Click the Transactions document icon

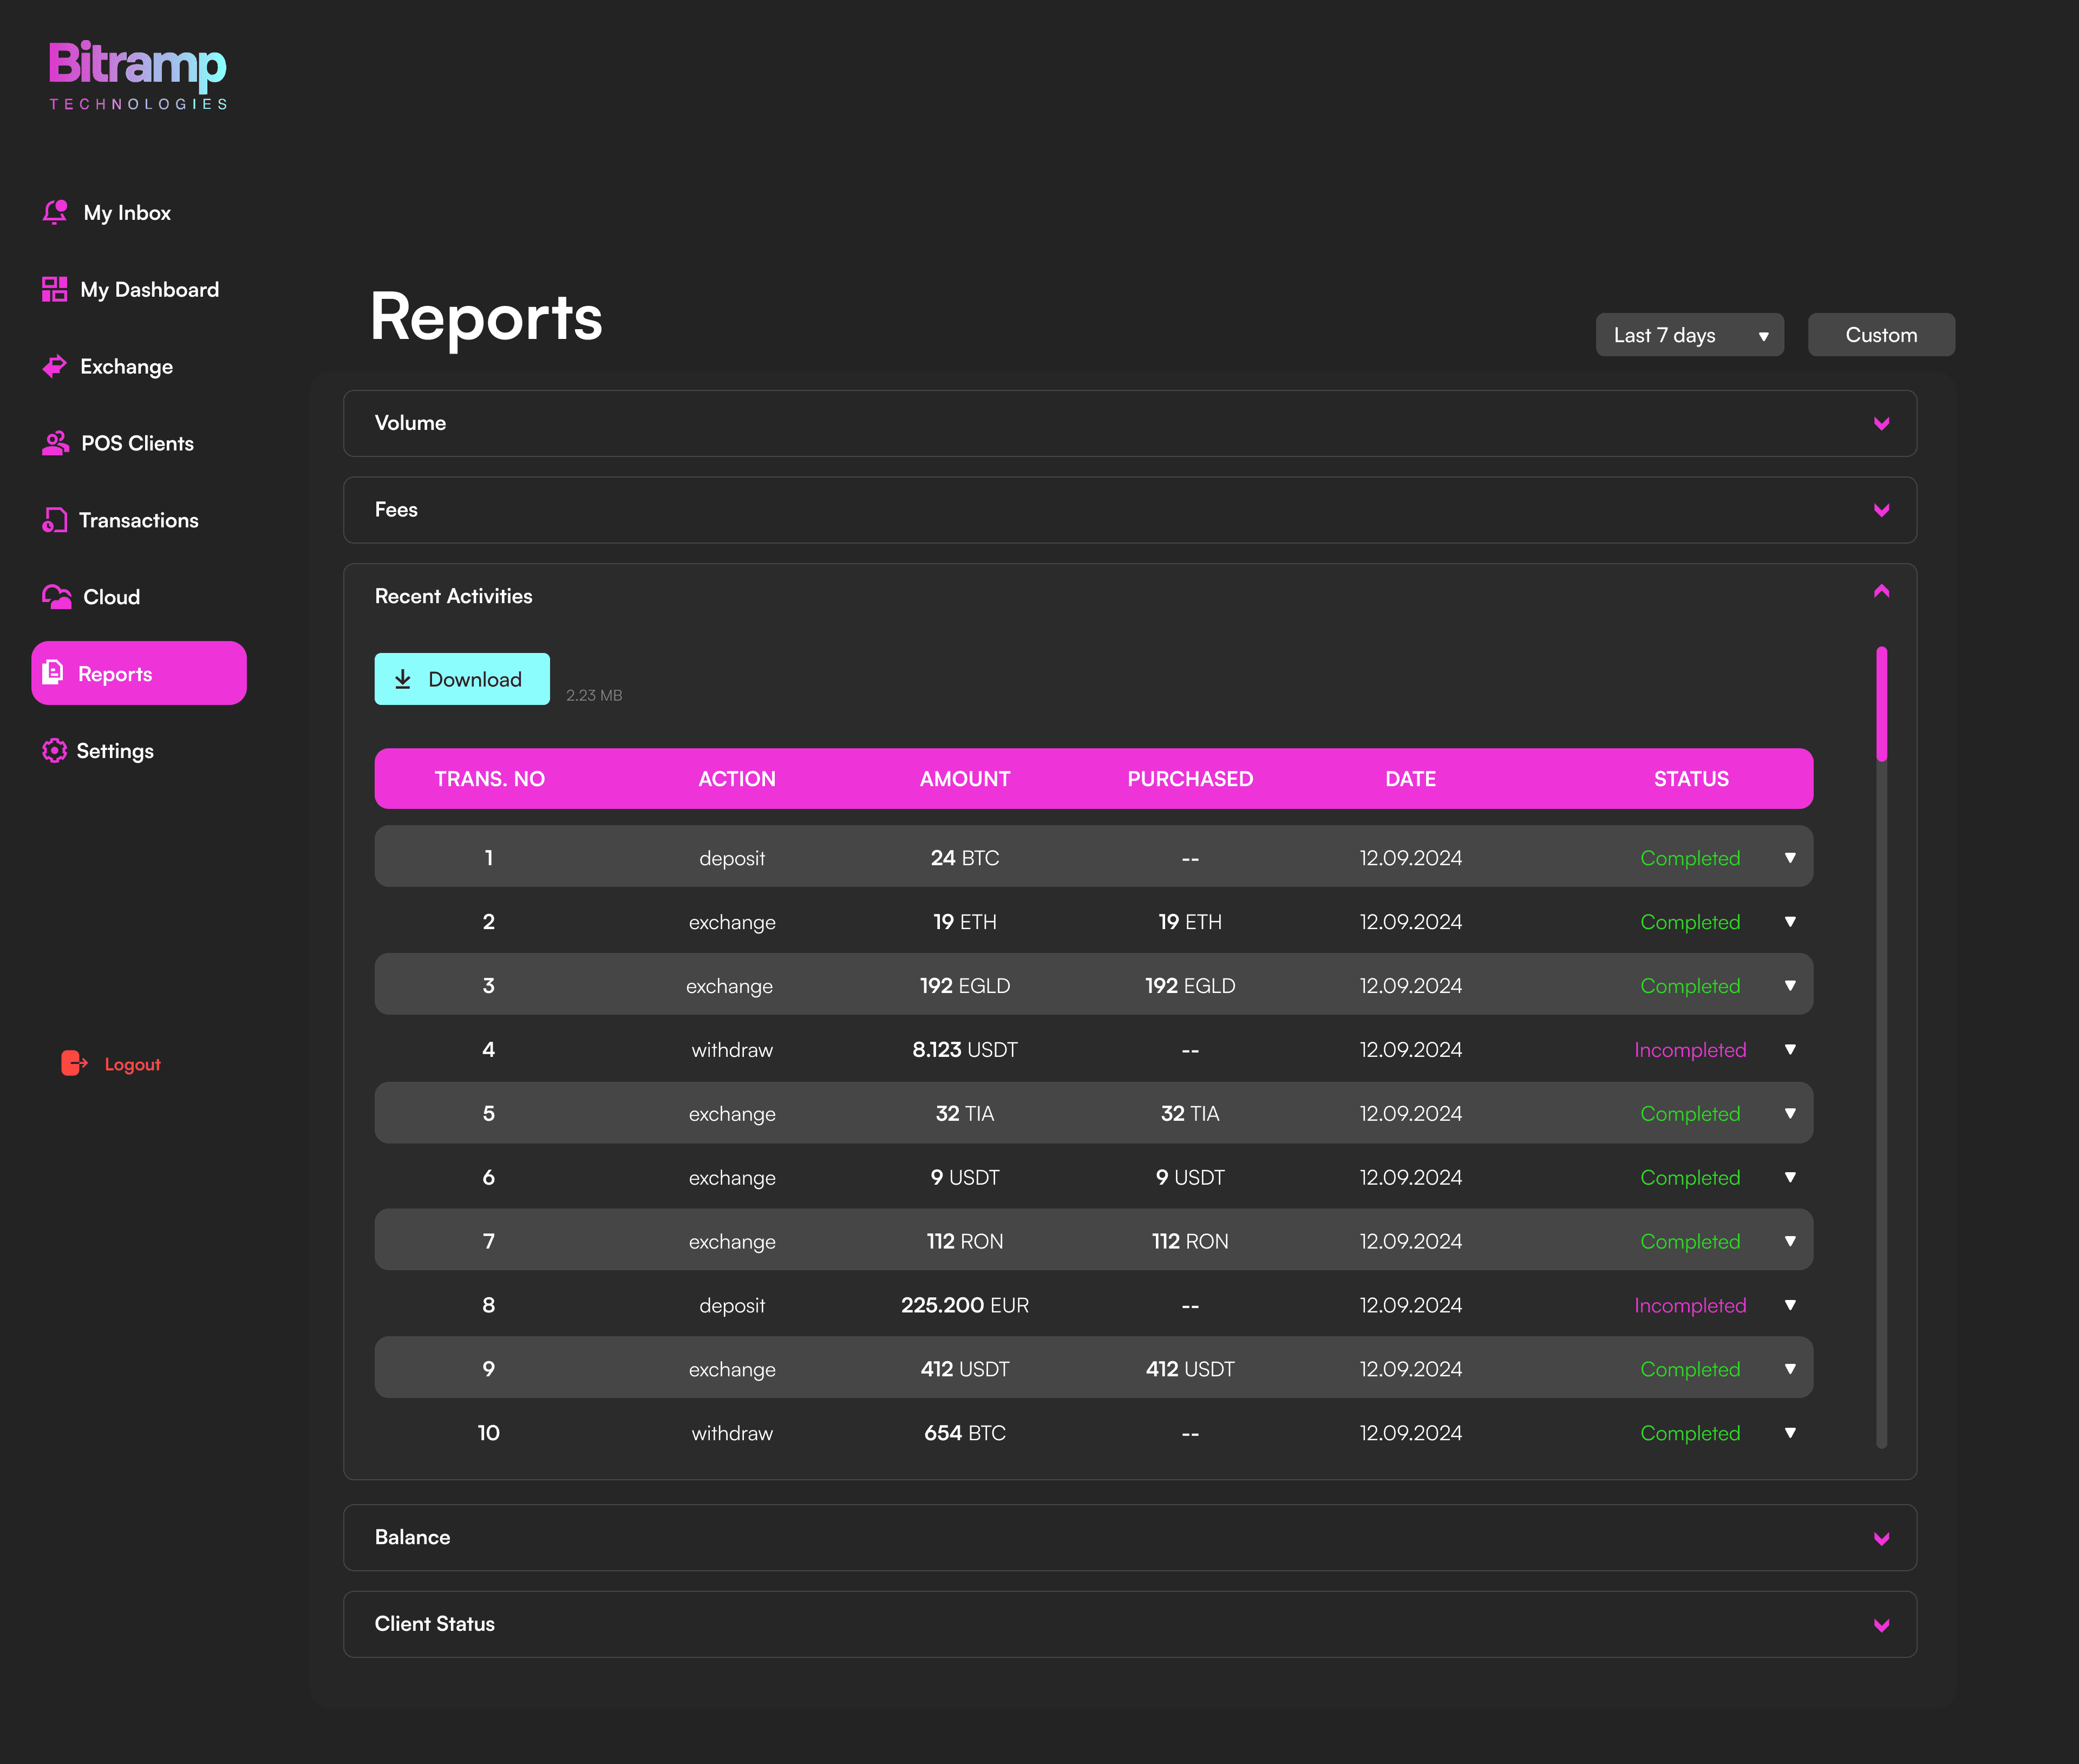pos(55,520)
